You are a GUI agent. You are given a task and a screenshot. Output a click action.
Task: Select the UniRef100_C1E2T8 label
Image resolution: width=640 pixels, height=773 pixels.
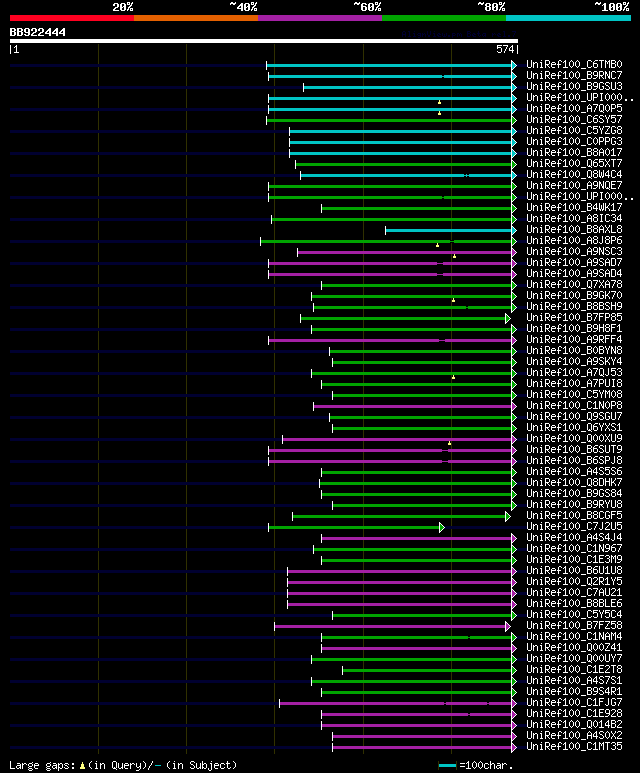(574, 670)
